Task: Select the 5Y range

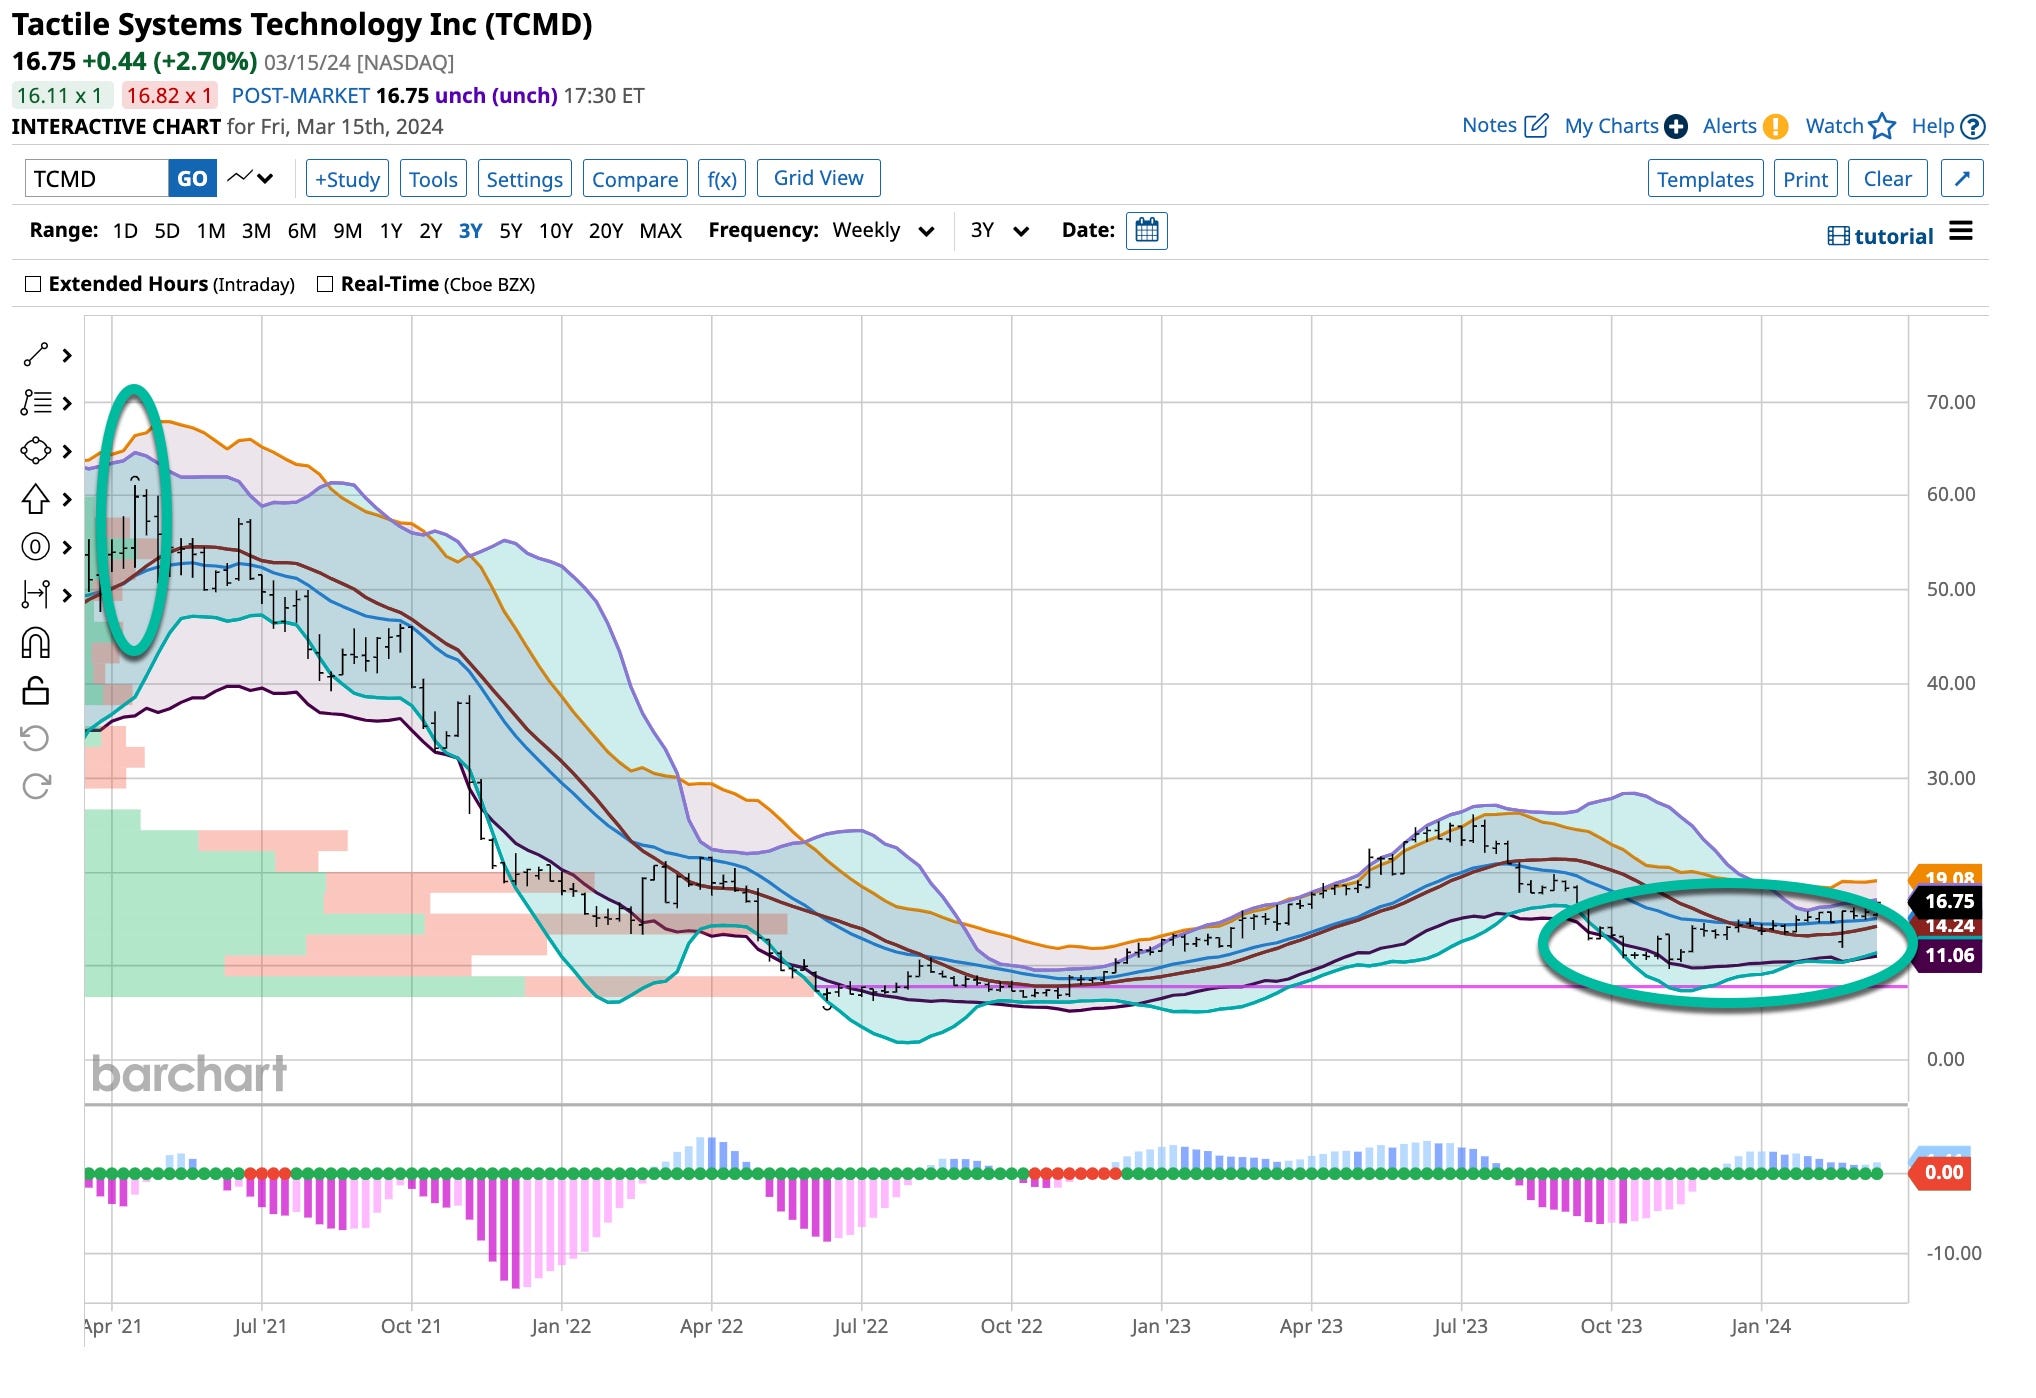Action: (x=511, y=231)
